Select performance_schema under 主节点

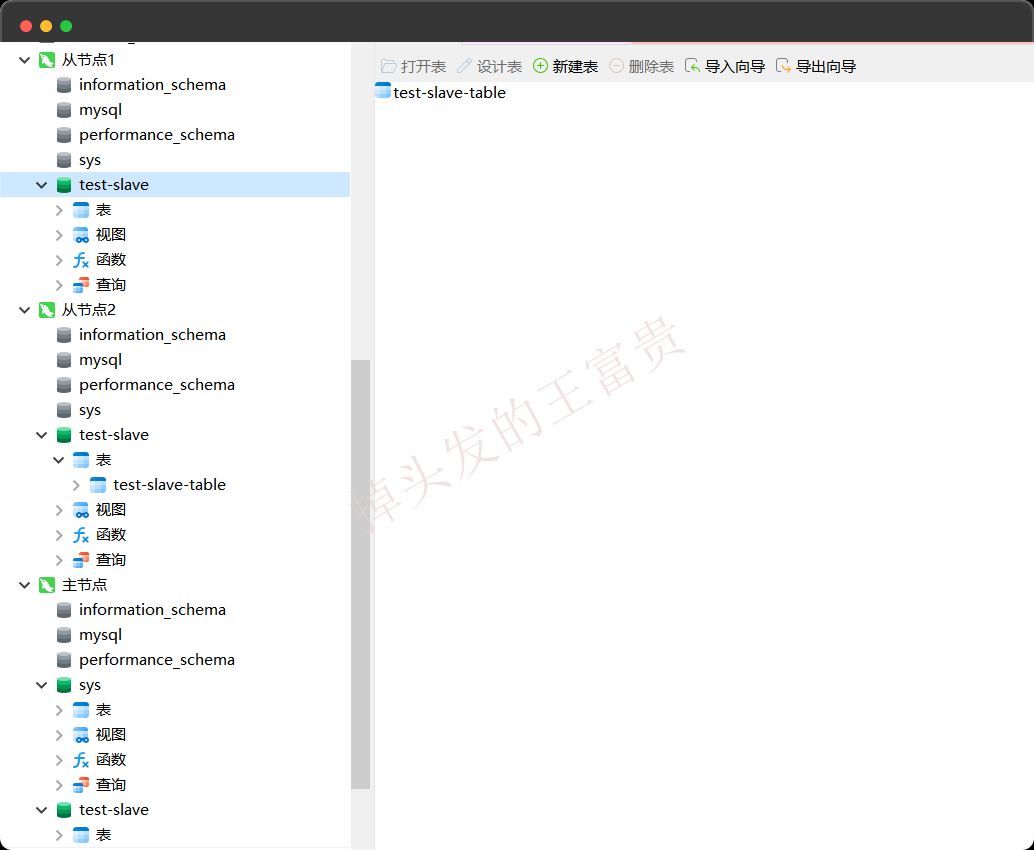157,660
